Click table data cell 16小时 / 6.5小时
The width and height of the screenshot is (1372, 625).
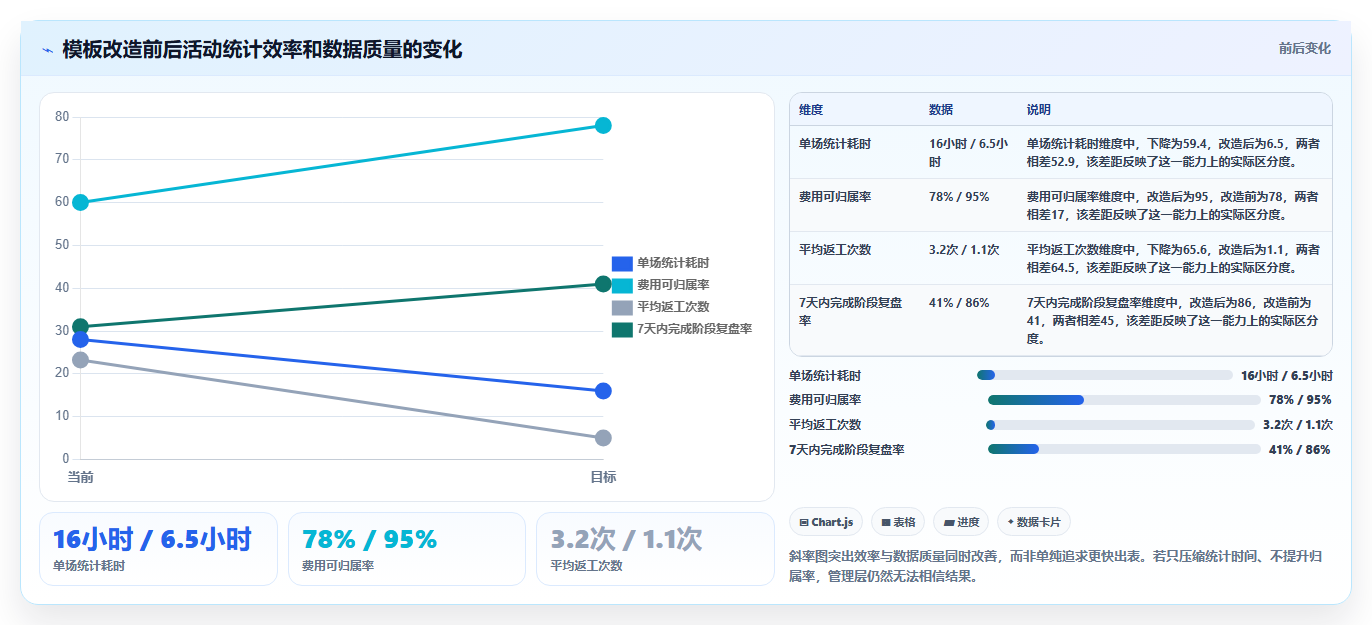(968, 152)
